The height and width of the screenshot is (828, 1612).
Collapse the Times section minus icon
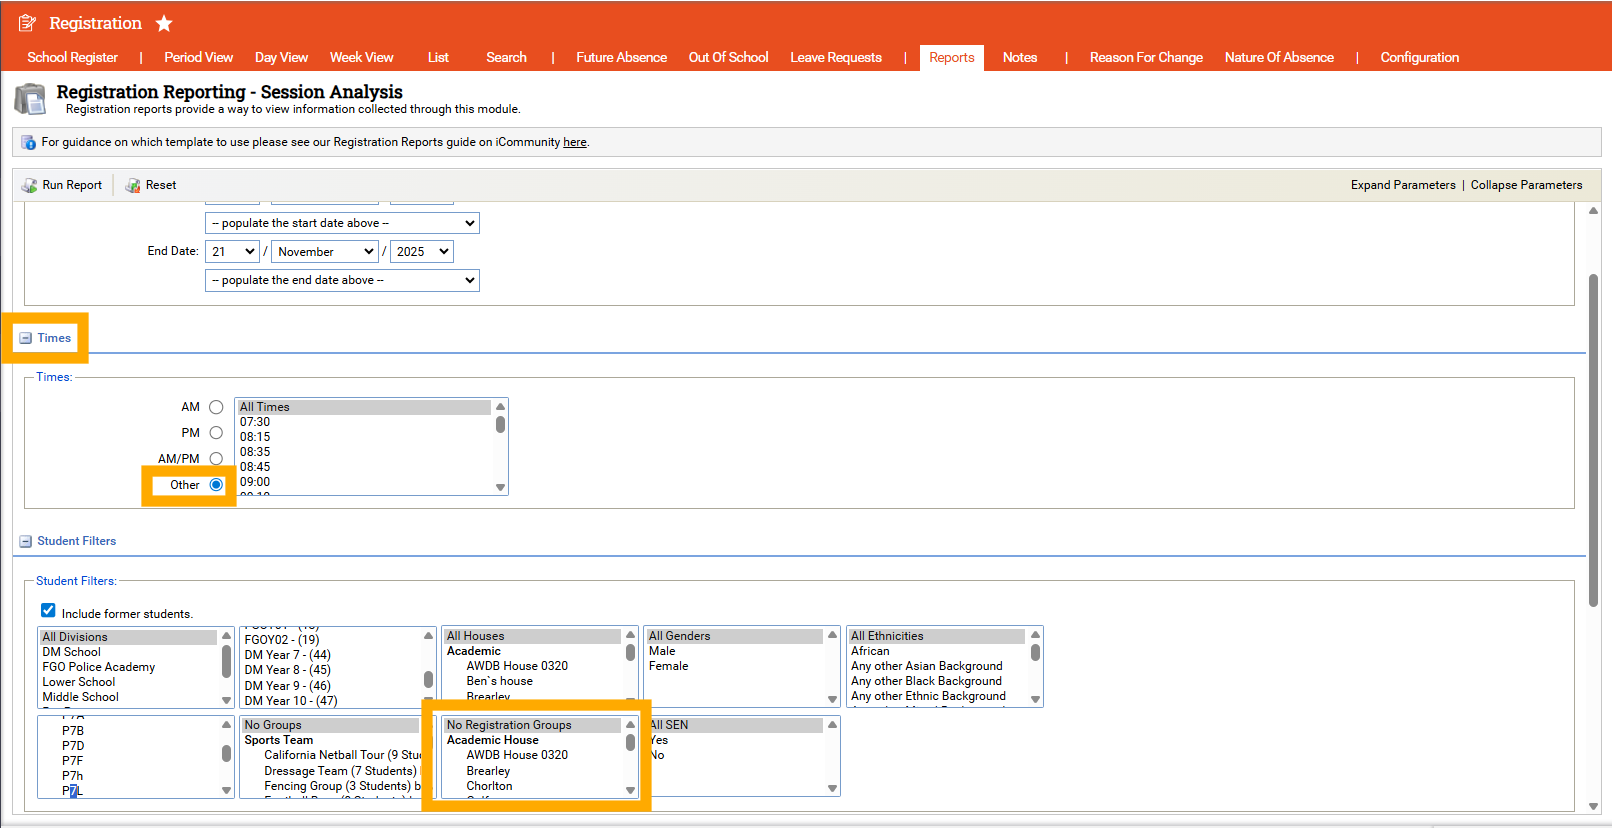tap(26, 338)
